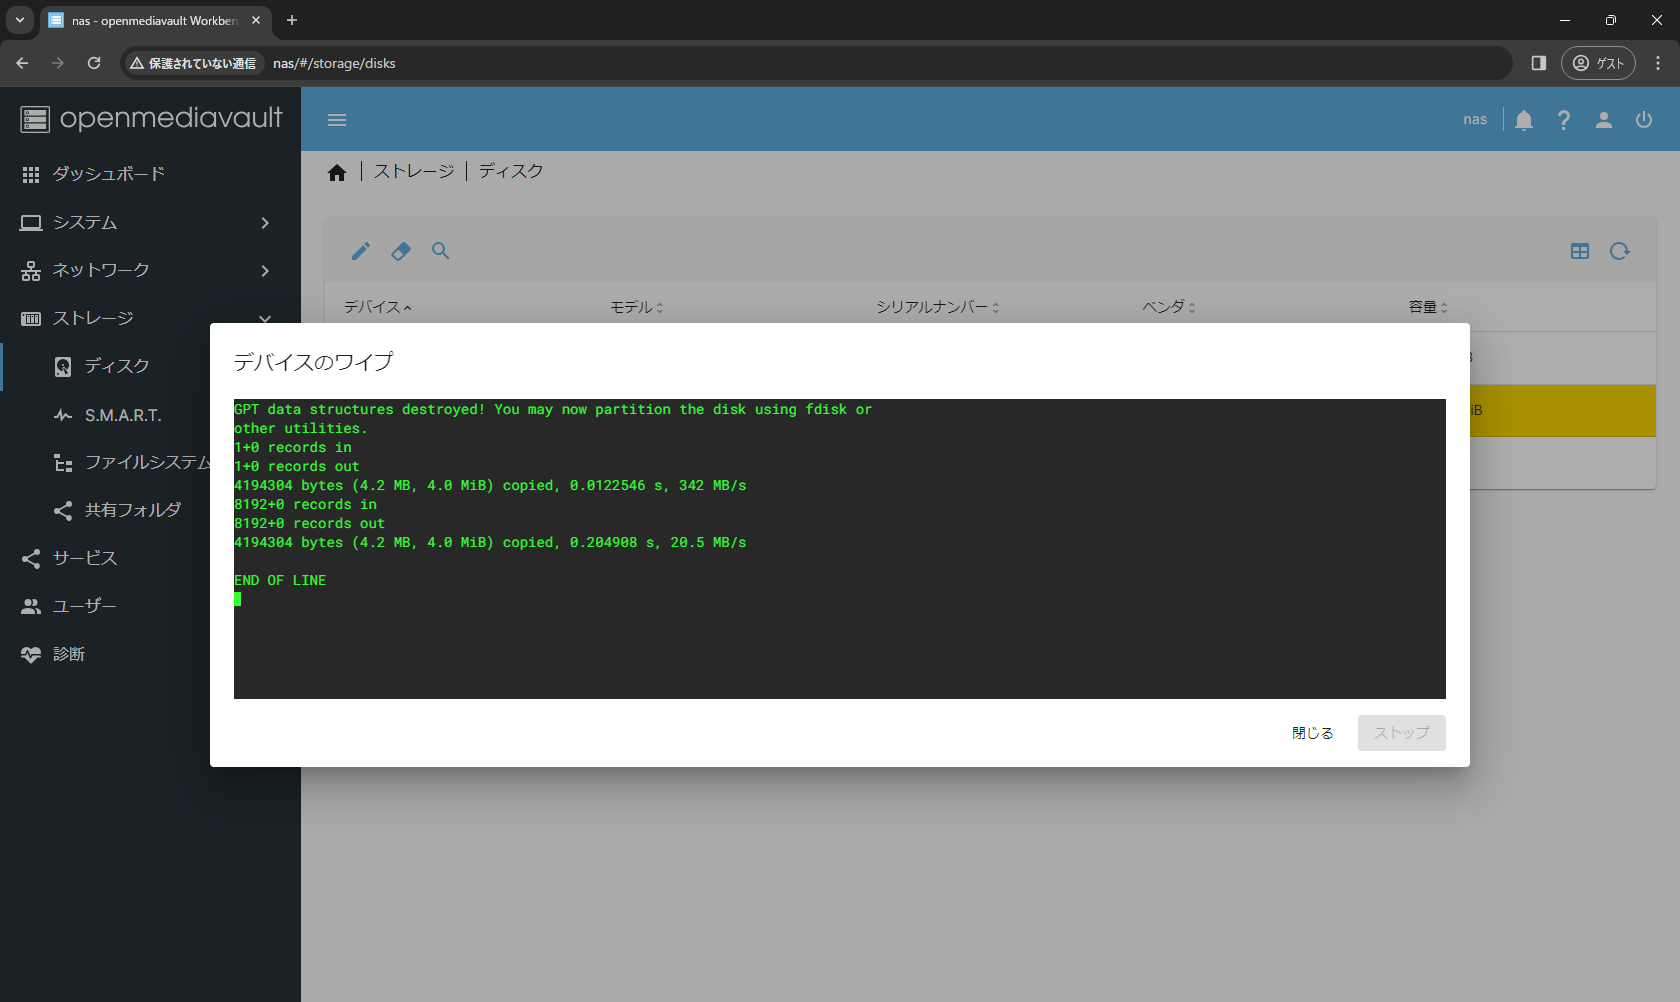Click the reload icon above the disk table

[x=1619, y=251]
